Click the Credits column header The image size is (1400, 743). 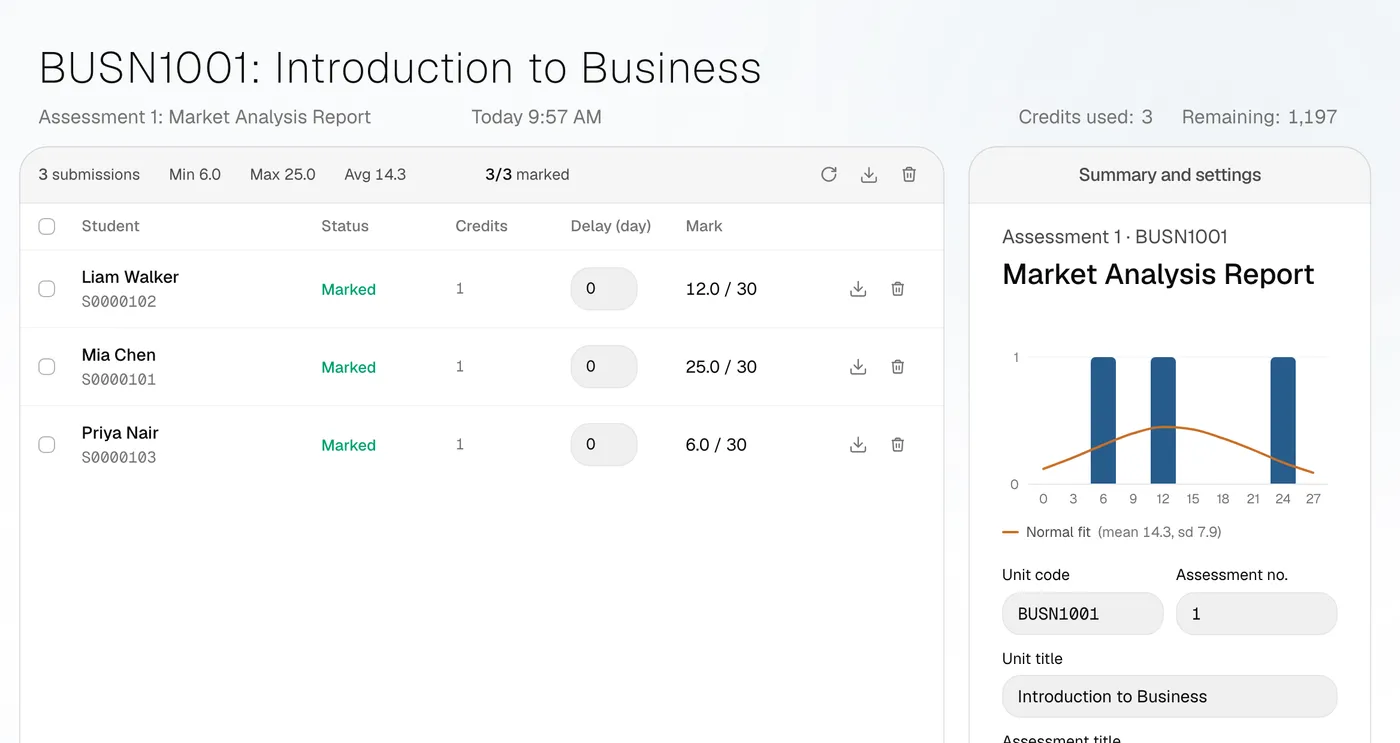481,226
